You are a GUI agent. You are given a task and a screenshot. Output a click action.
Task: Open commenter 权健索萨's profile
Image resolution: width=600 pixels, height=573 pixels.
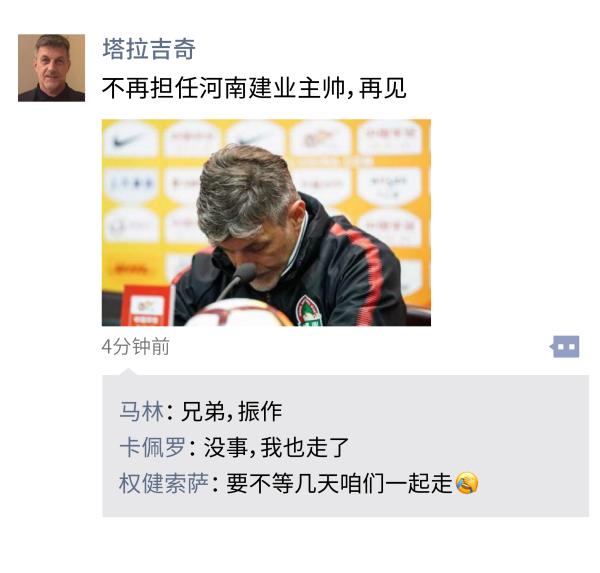[x=163, y=483]
